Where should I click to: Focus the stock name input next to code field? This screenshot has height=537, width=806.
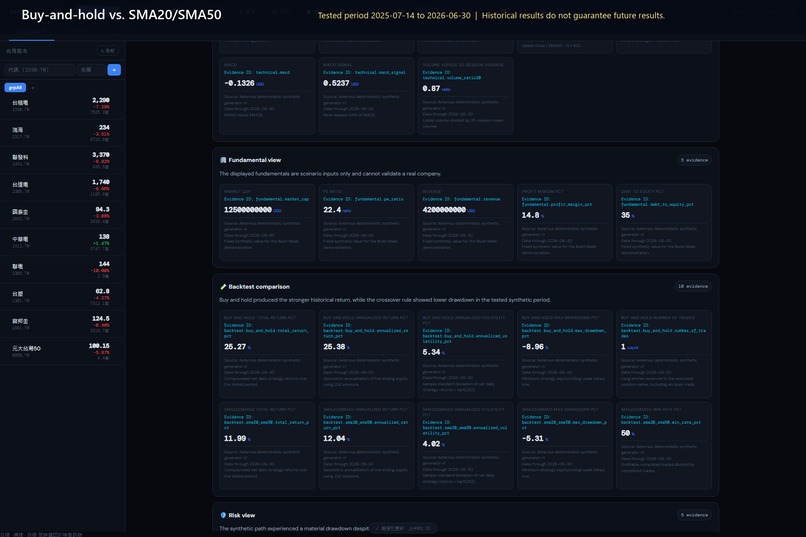point(91,69)
